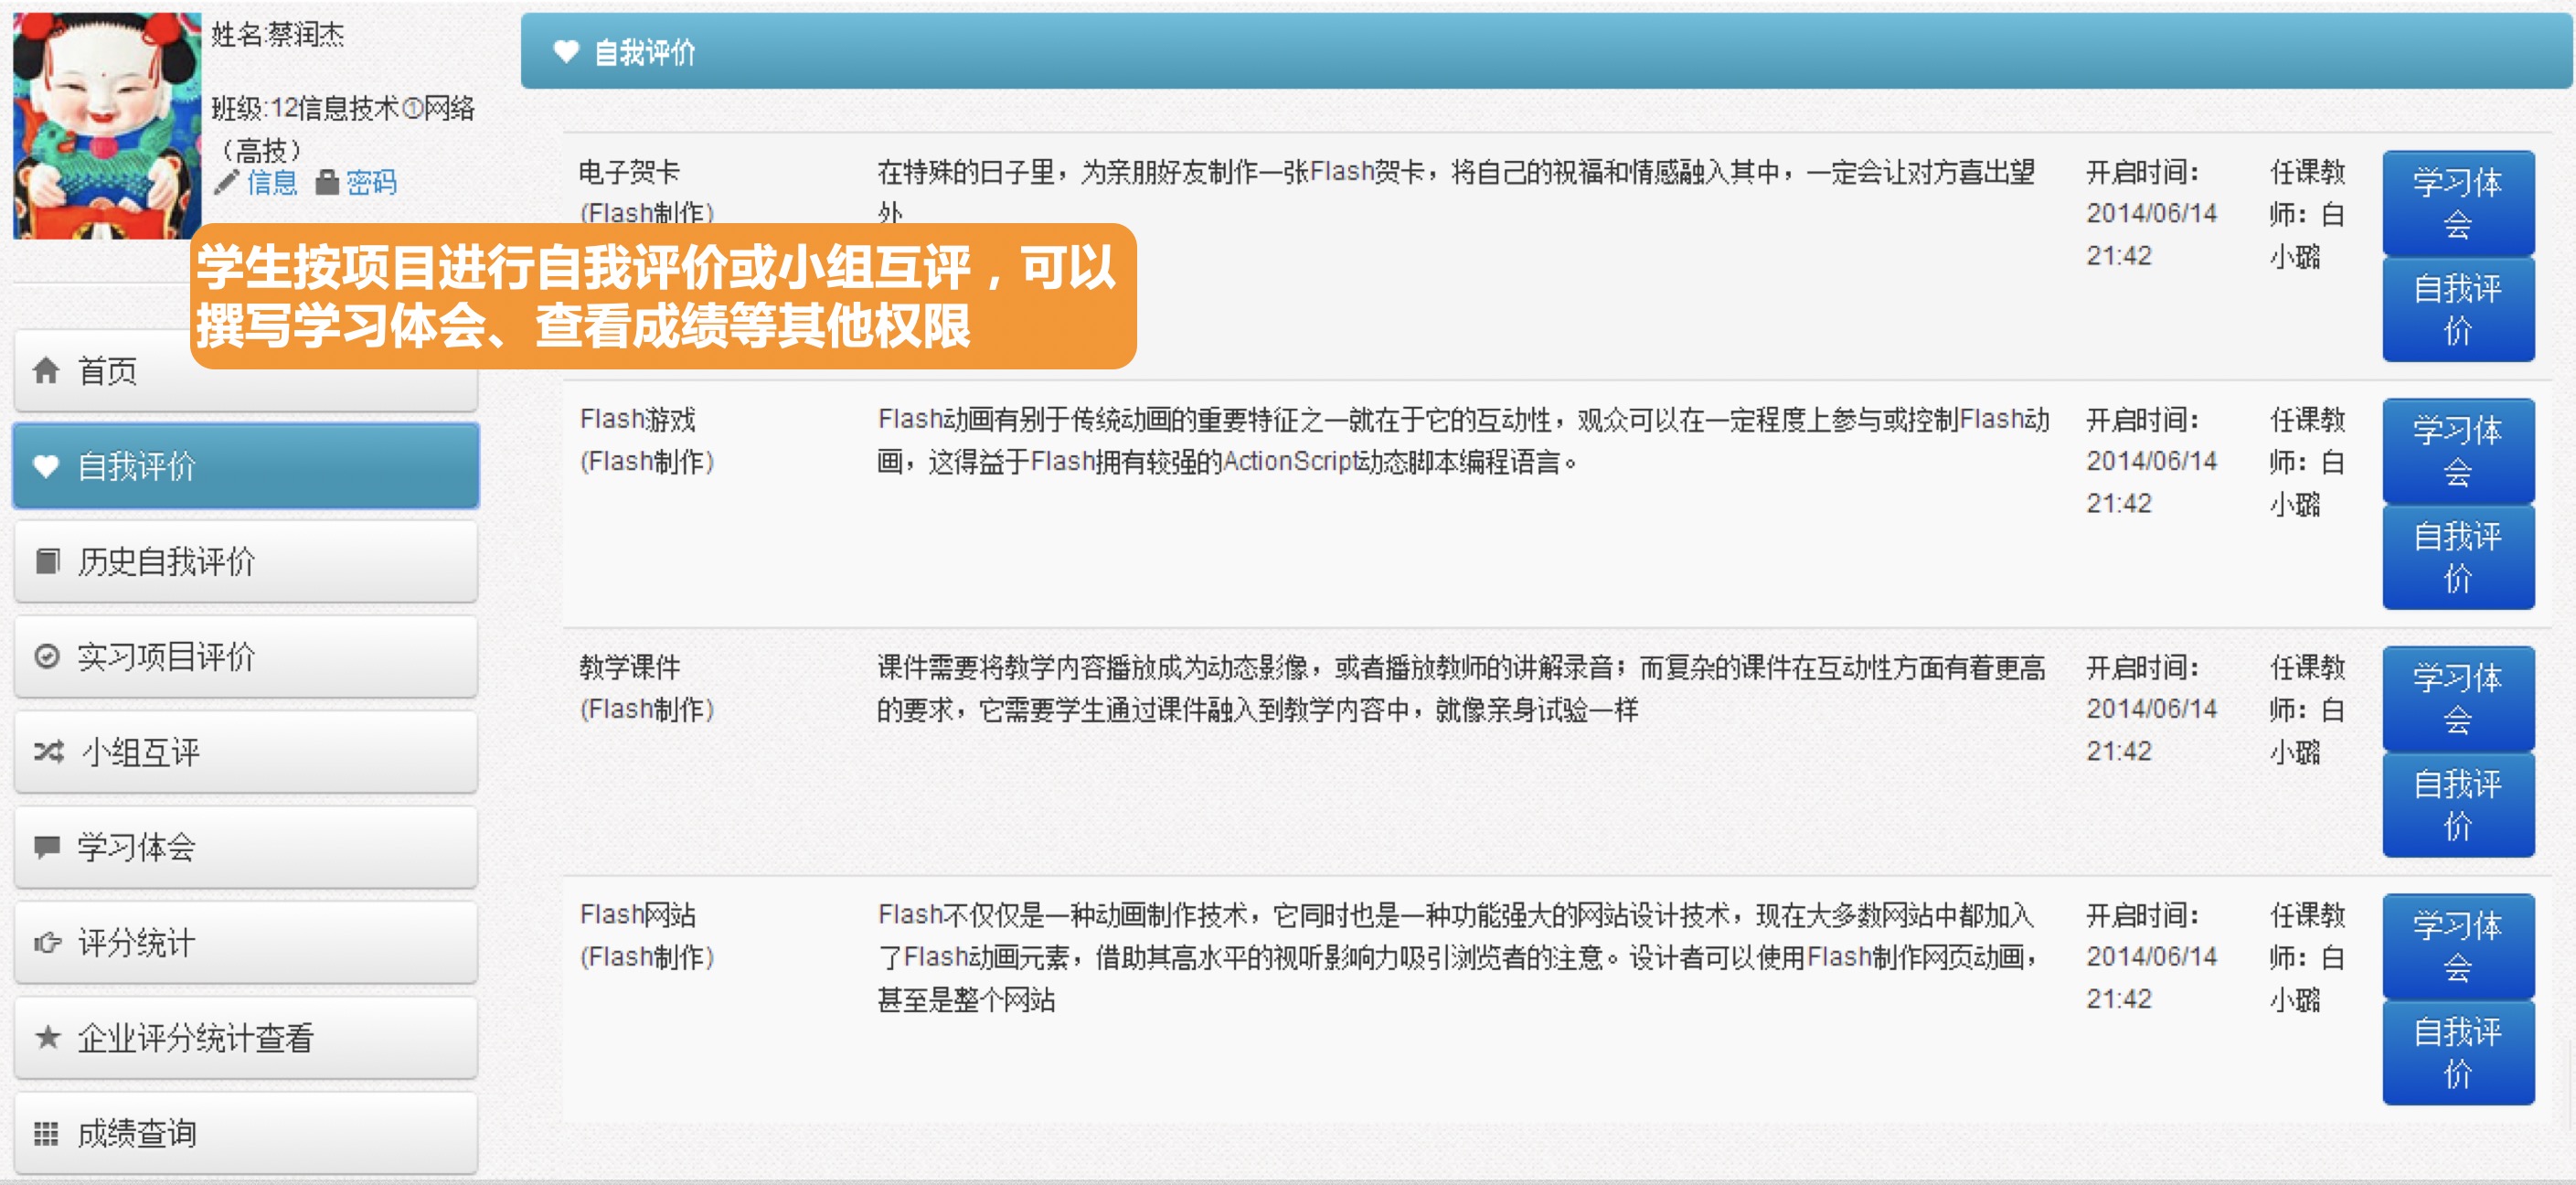This screenshot has width=2576, height=1185.
Task: Open 评分统计 in the sidebar
Action: [246, 942]
